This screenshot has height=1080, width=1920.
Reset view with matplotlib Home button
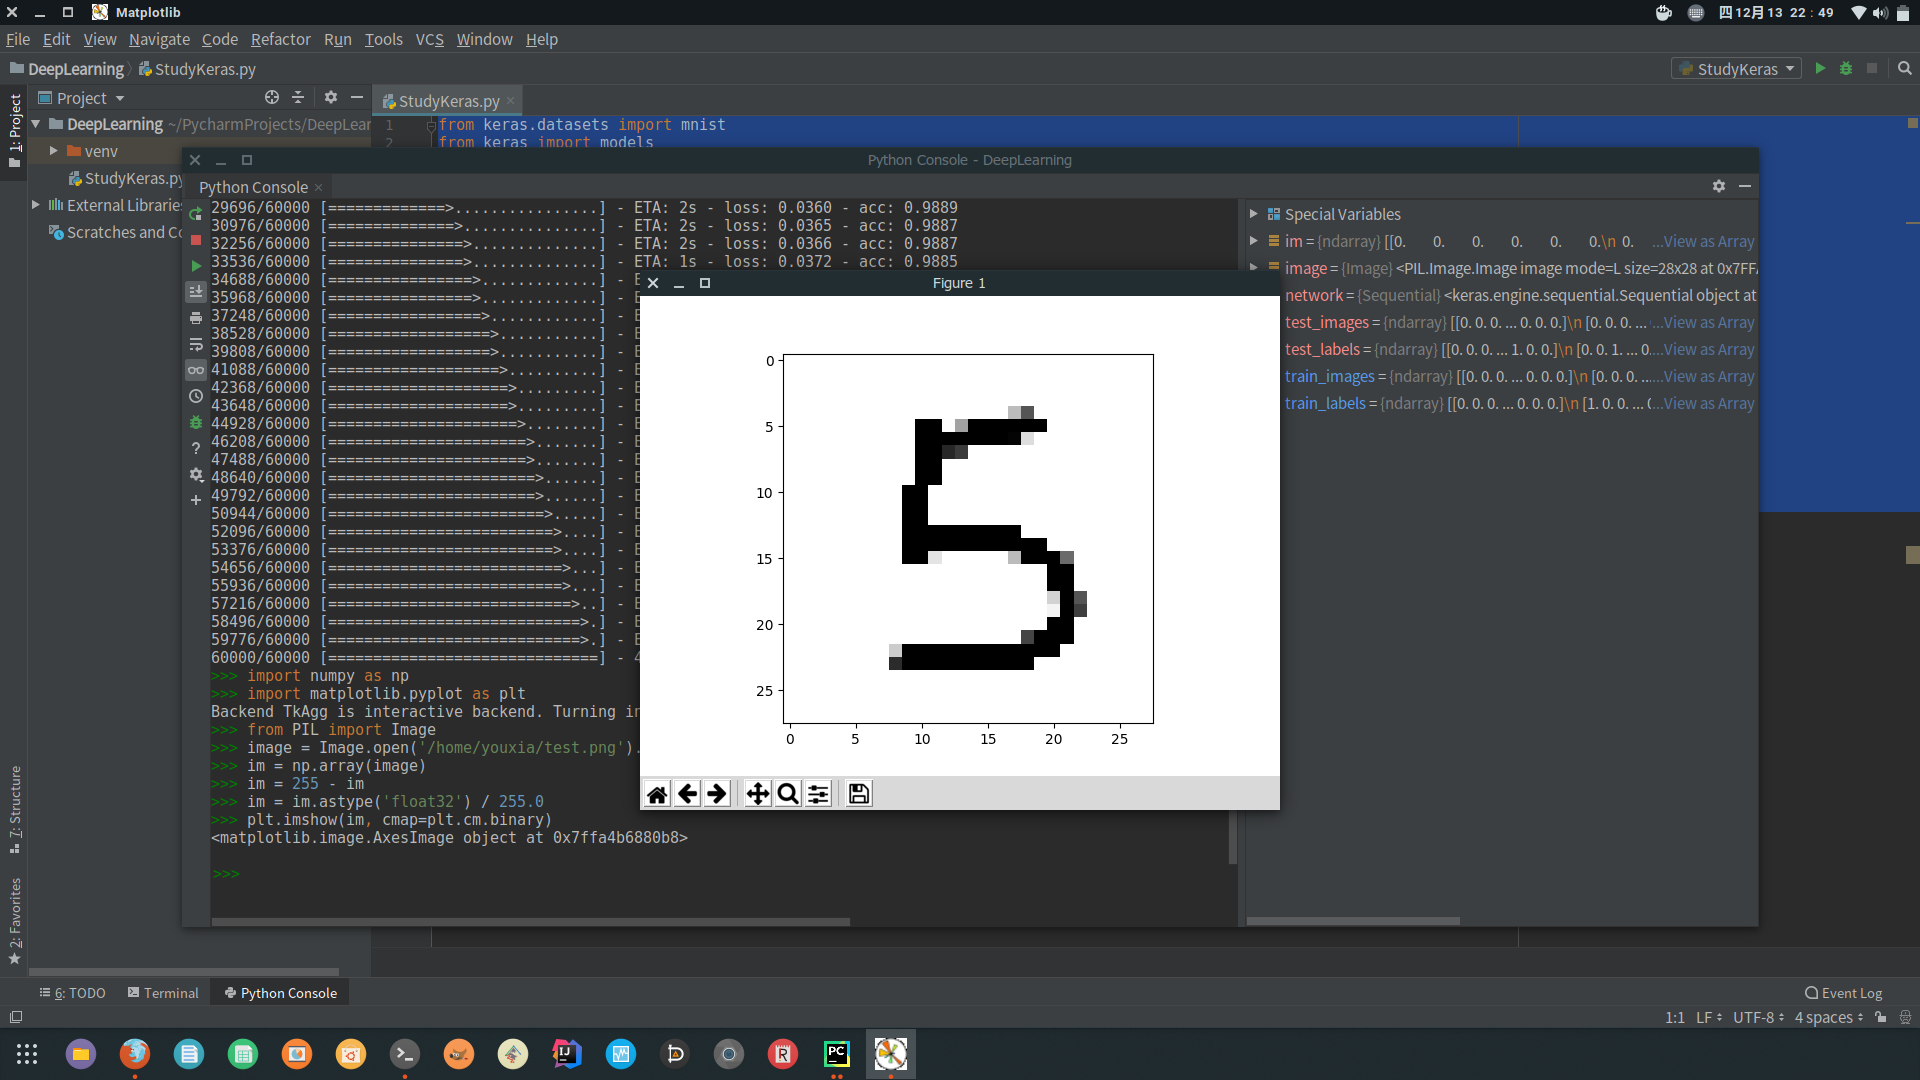coord(657,794)
